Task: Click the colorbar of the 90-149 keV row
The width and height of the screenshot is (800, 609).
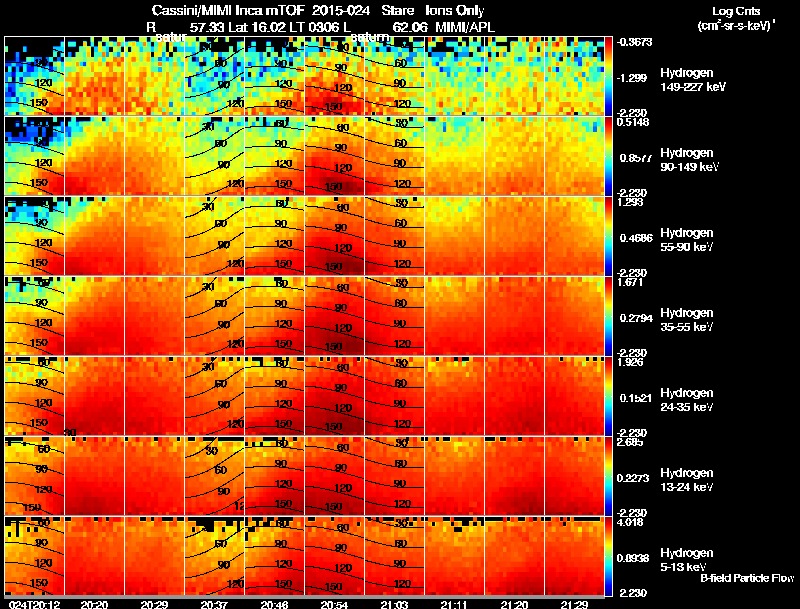Action: (x=608, y=156)
